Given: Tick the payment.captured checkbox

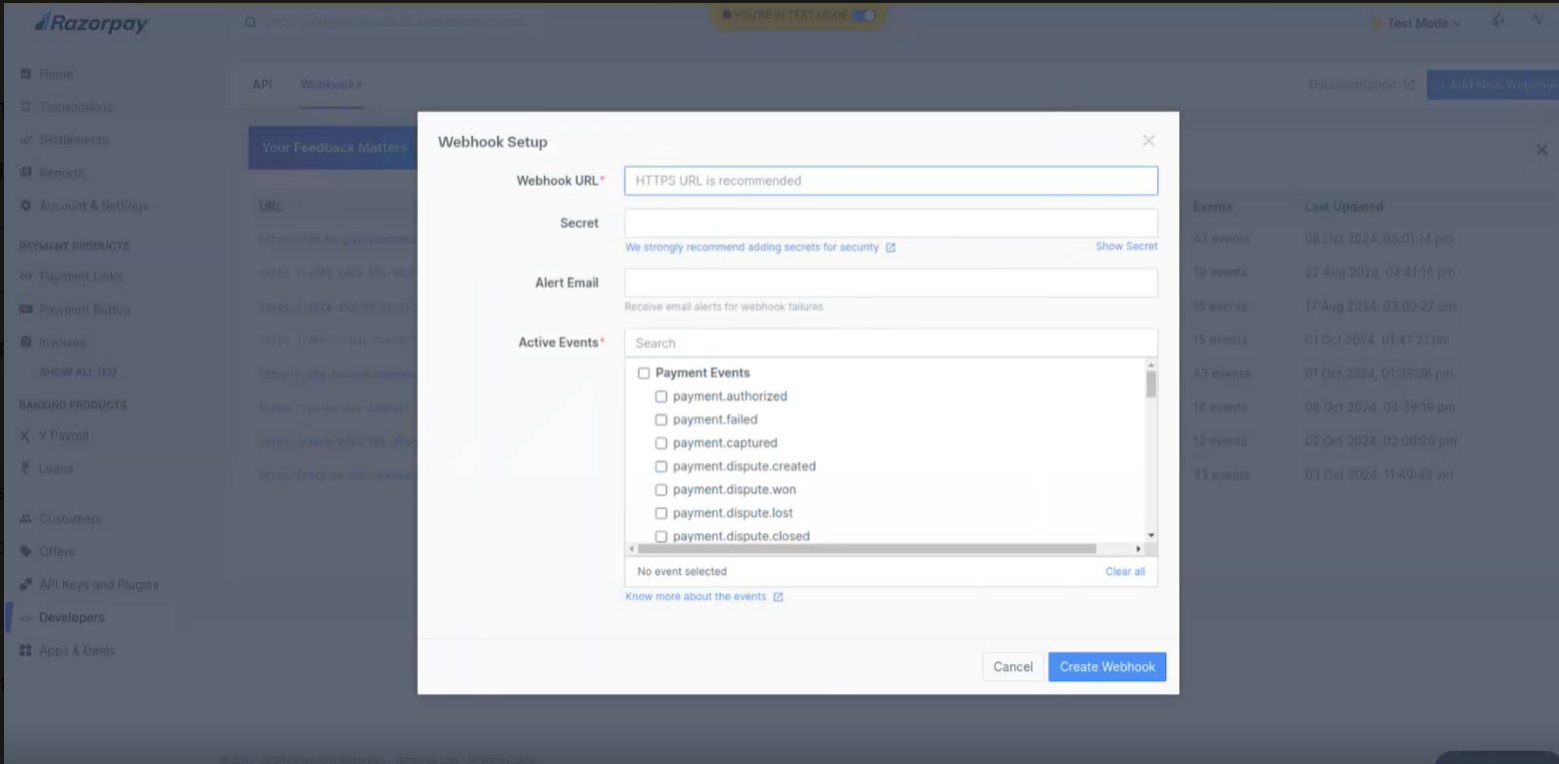Looking at the screenshot, I should click(x=661, y=443).
